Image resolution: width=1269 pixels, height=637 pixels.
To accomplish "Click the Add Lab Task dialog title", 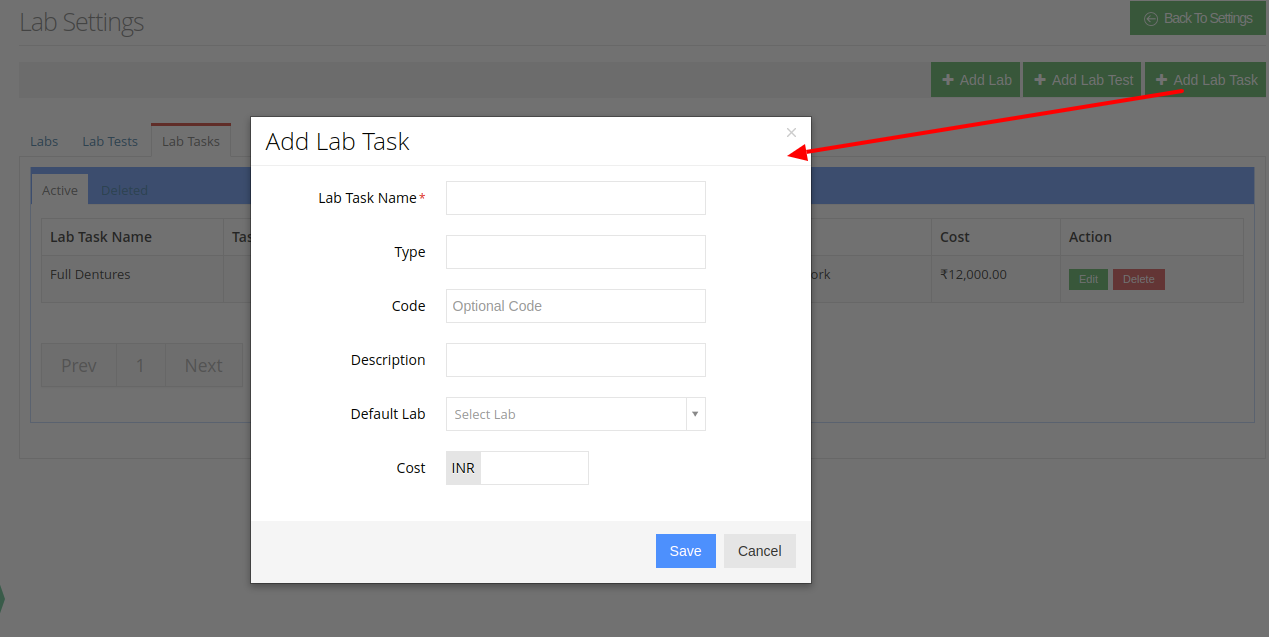I will pos(338,142).
